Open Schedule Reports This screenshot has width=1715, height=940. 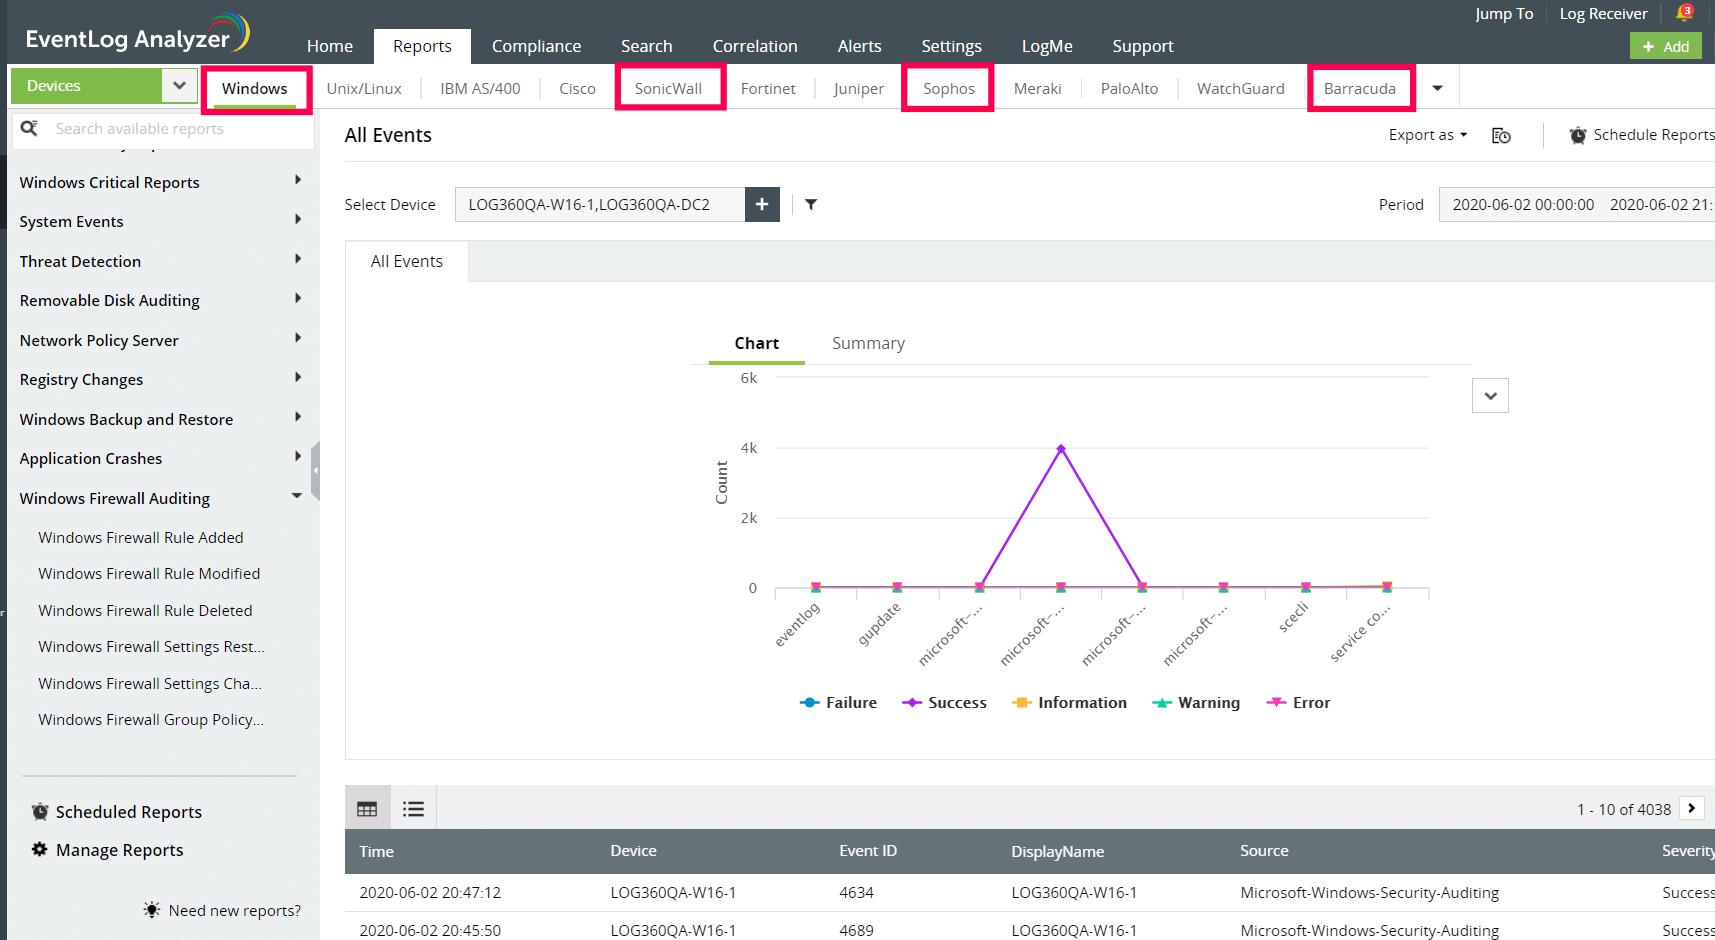[x=1641, y=135]
